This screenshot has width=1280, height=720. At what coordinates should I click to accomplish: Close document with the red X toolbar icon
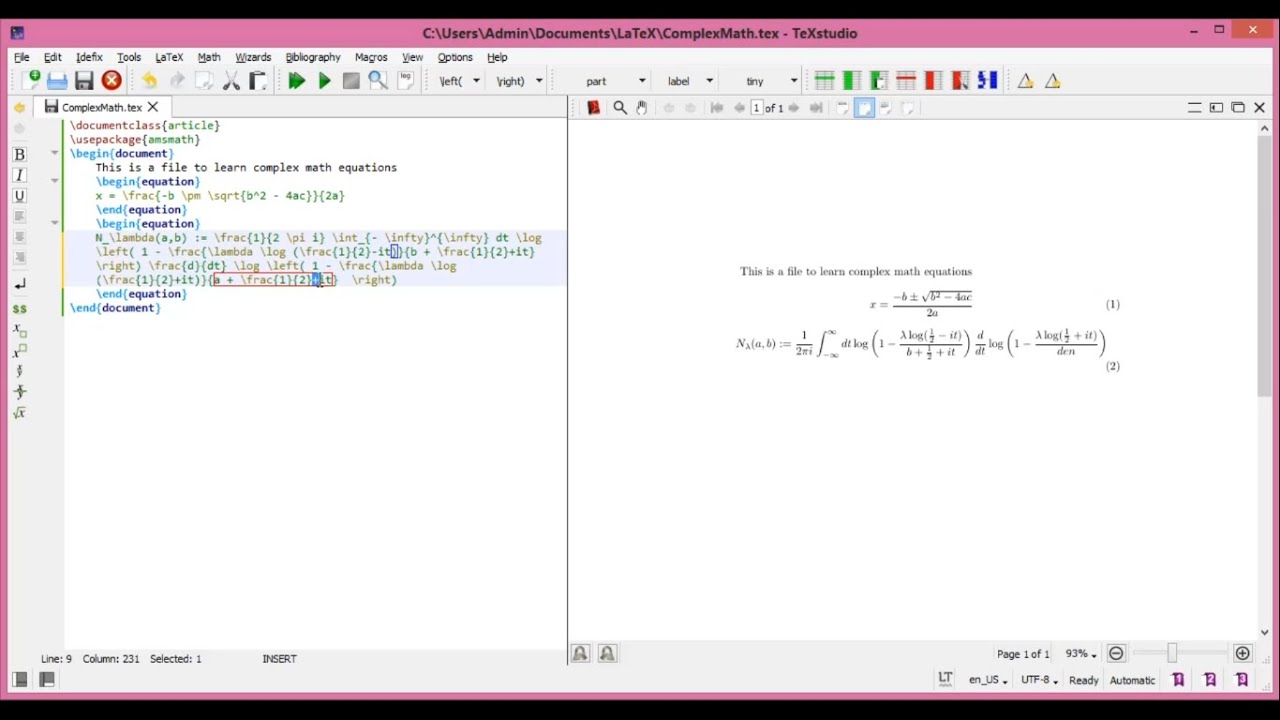click(111, 81)
